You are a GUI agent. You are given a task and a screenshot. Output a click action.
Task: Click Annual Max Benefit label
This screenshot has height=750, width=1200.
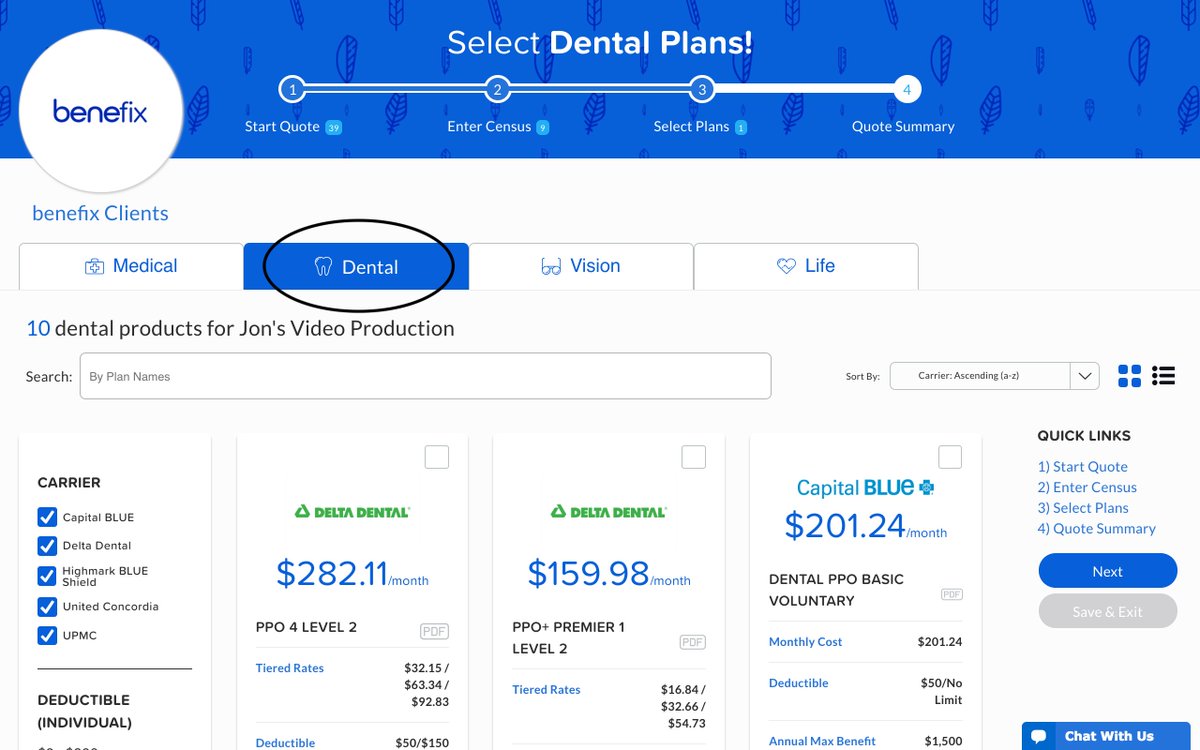(822, 741)
